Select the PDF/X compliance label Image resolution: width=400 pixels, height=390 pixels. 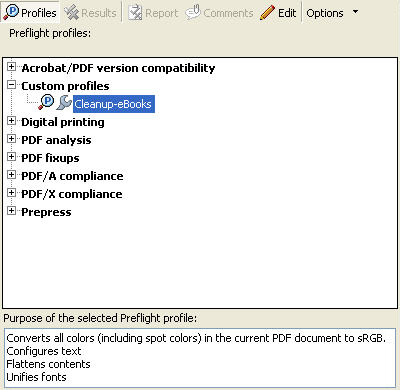72,194
